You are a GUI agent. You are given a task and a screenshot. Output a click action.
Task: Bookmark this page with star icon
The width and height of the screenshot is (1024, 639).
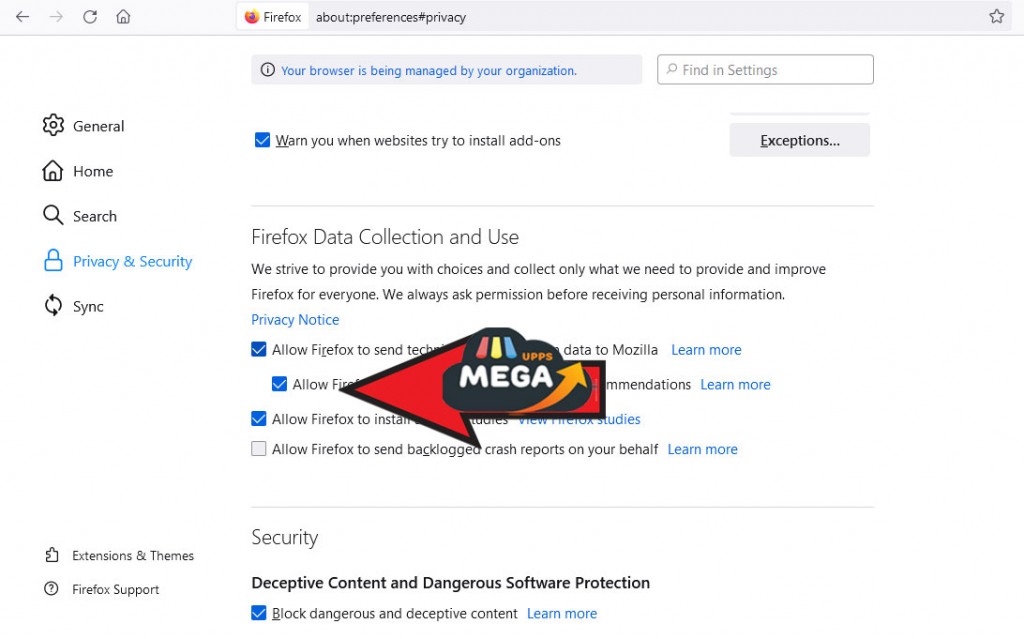pyautogui.click(x=996, y=17)
